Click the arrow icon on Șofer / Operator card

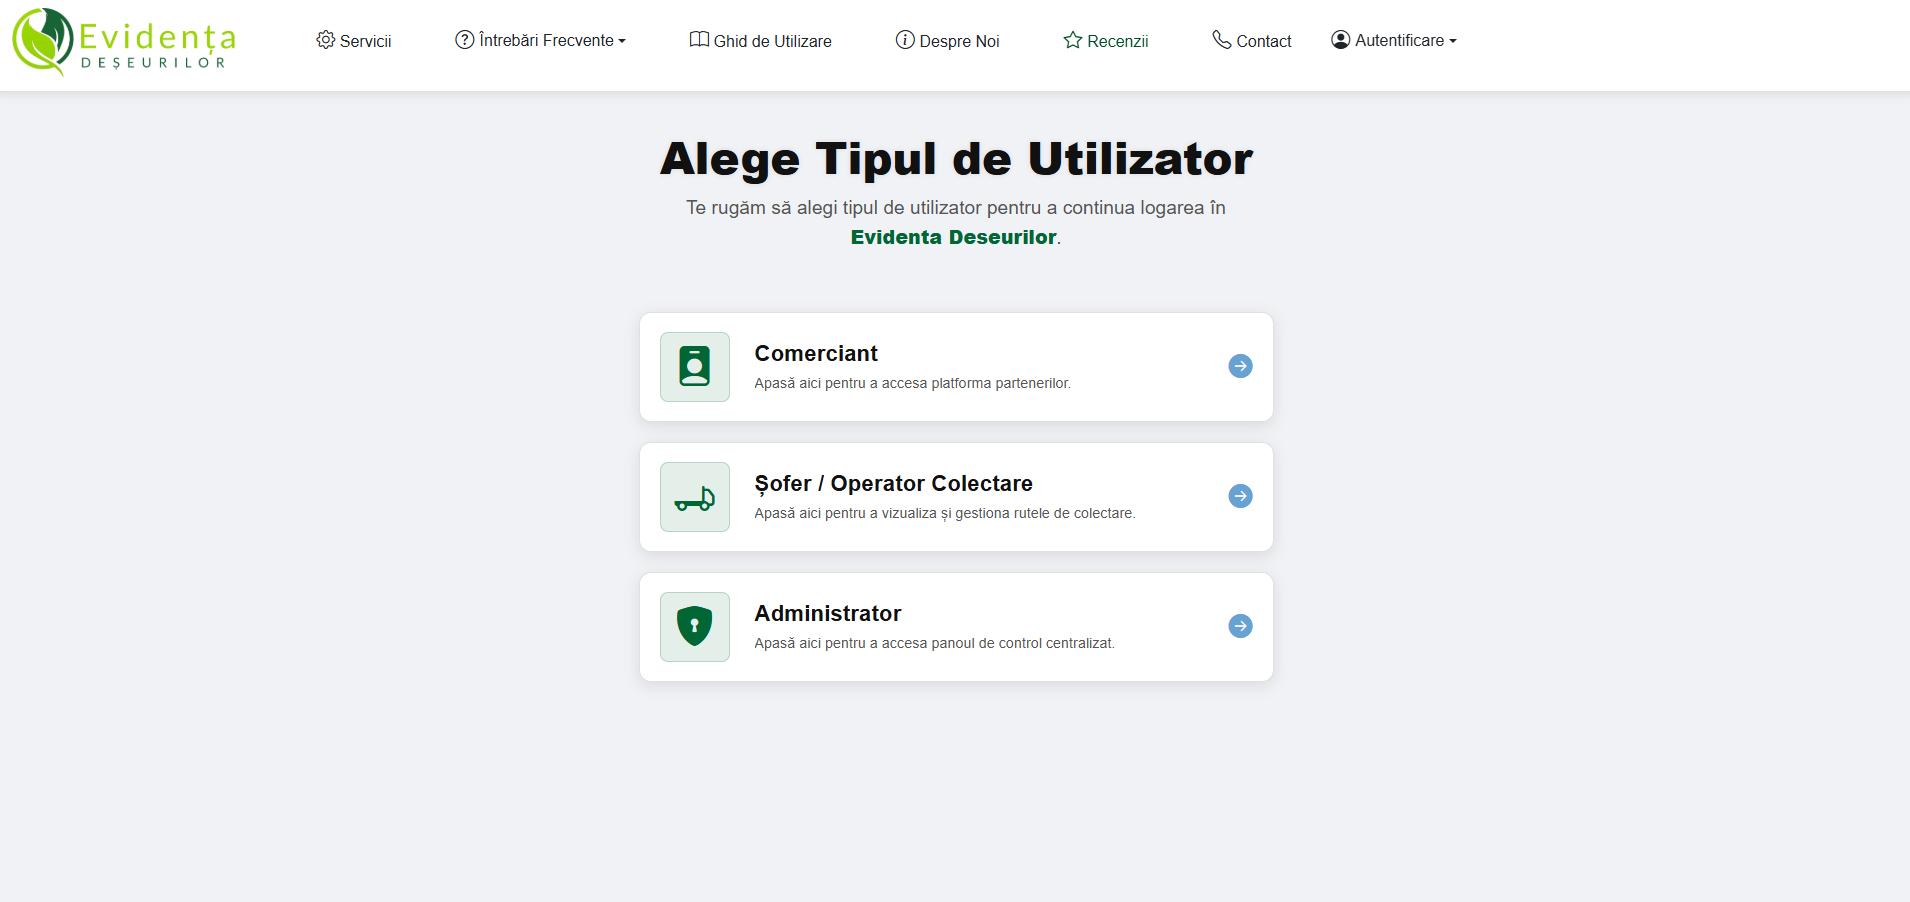pyautogui.click(x=1240, y=496)
